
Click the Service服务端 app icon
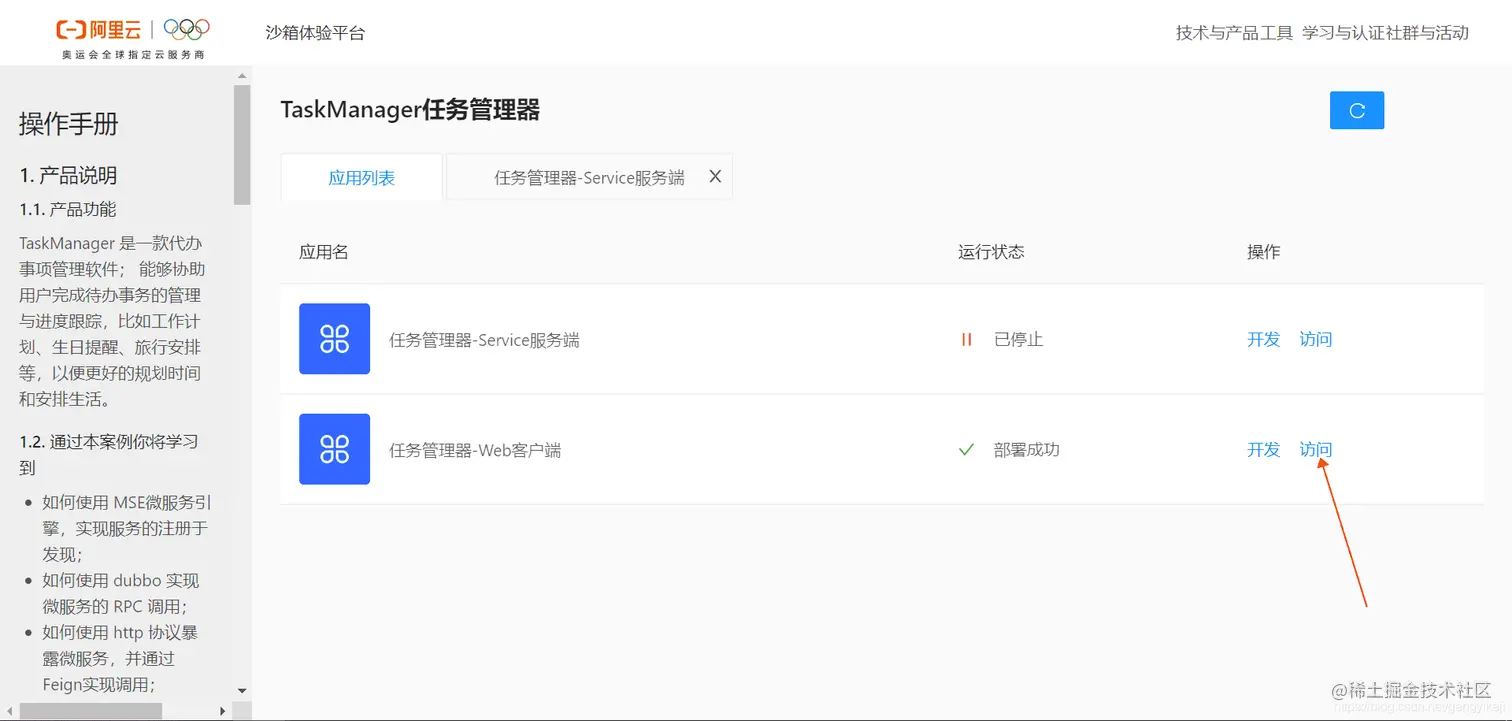coord(334,339)
